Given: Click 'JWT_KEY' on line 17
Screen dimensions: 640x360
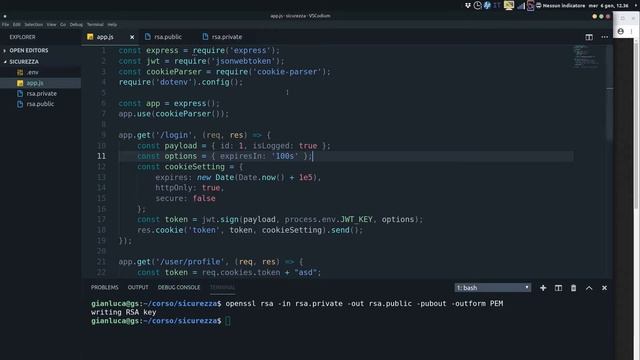Looking at the screenshot, I should tap(356, 220).
